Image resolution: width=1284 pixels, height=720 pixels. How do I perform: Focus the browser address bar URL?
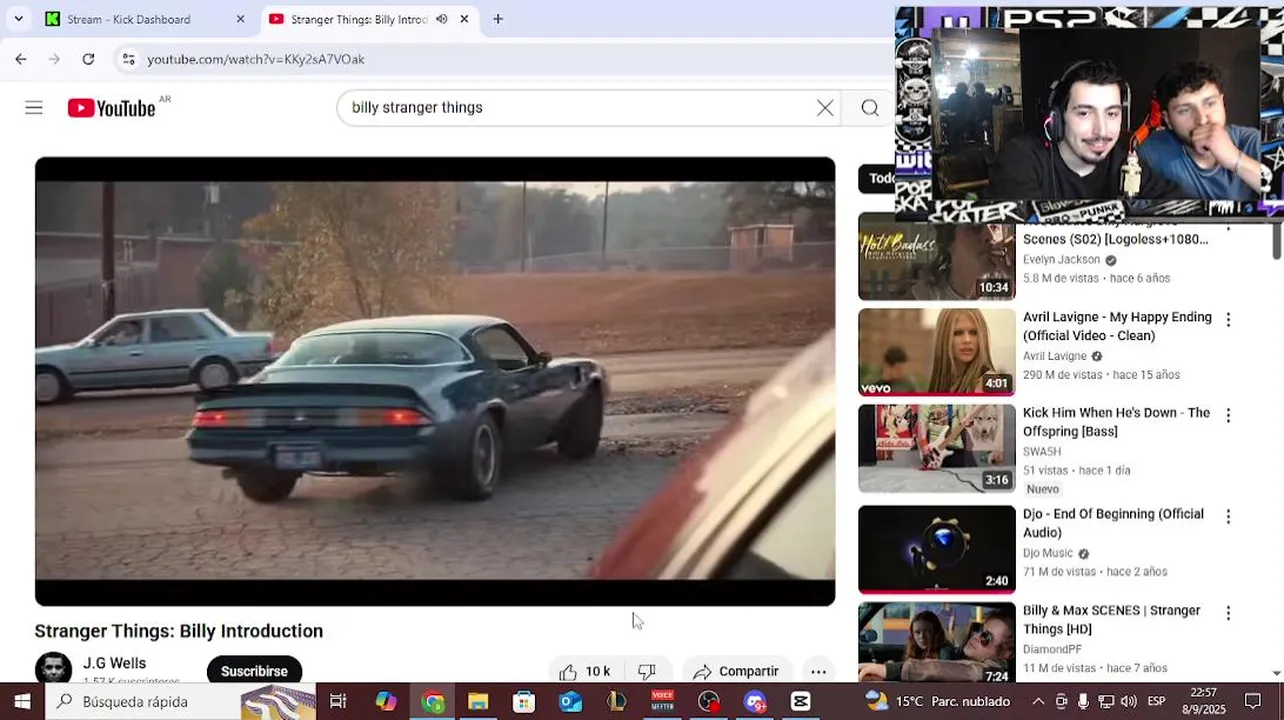[256, 59]
